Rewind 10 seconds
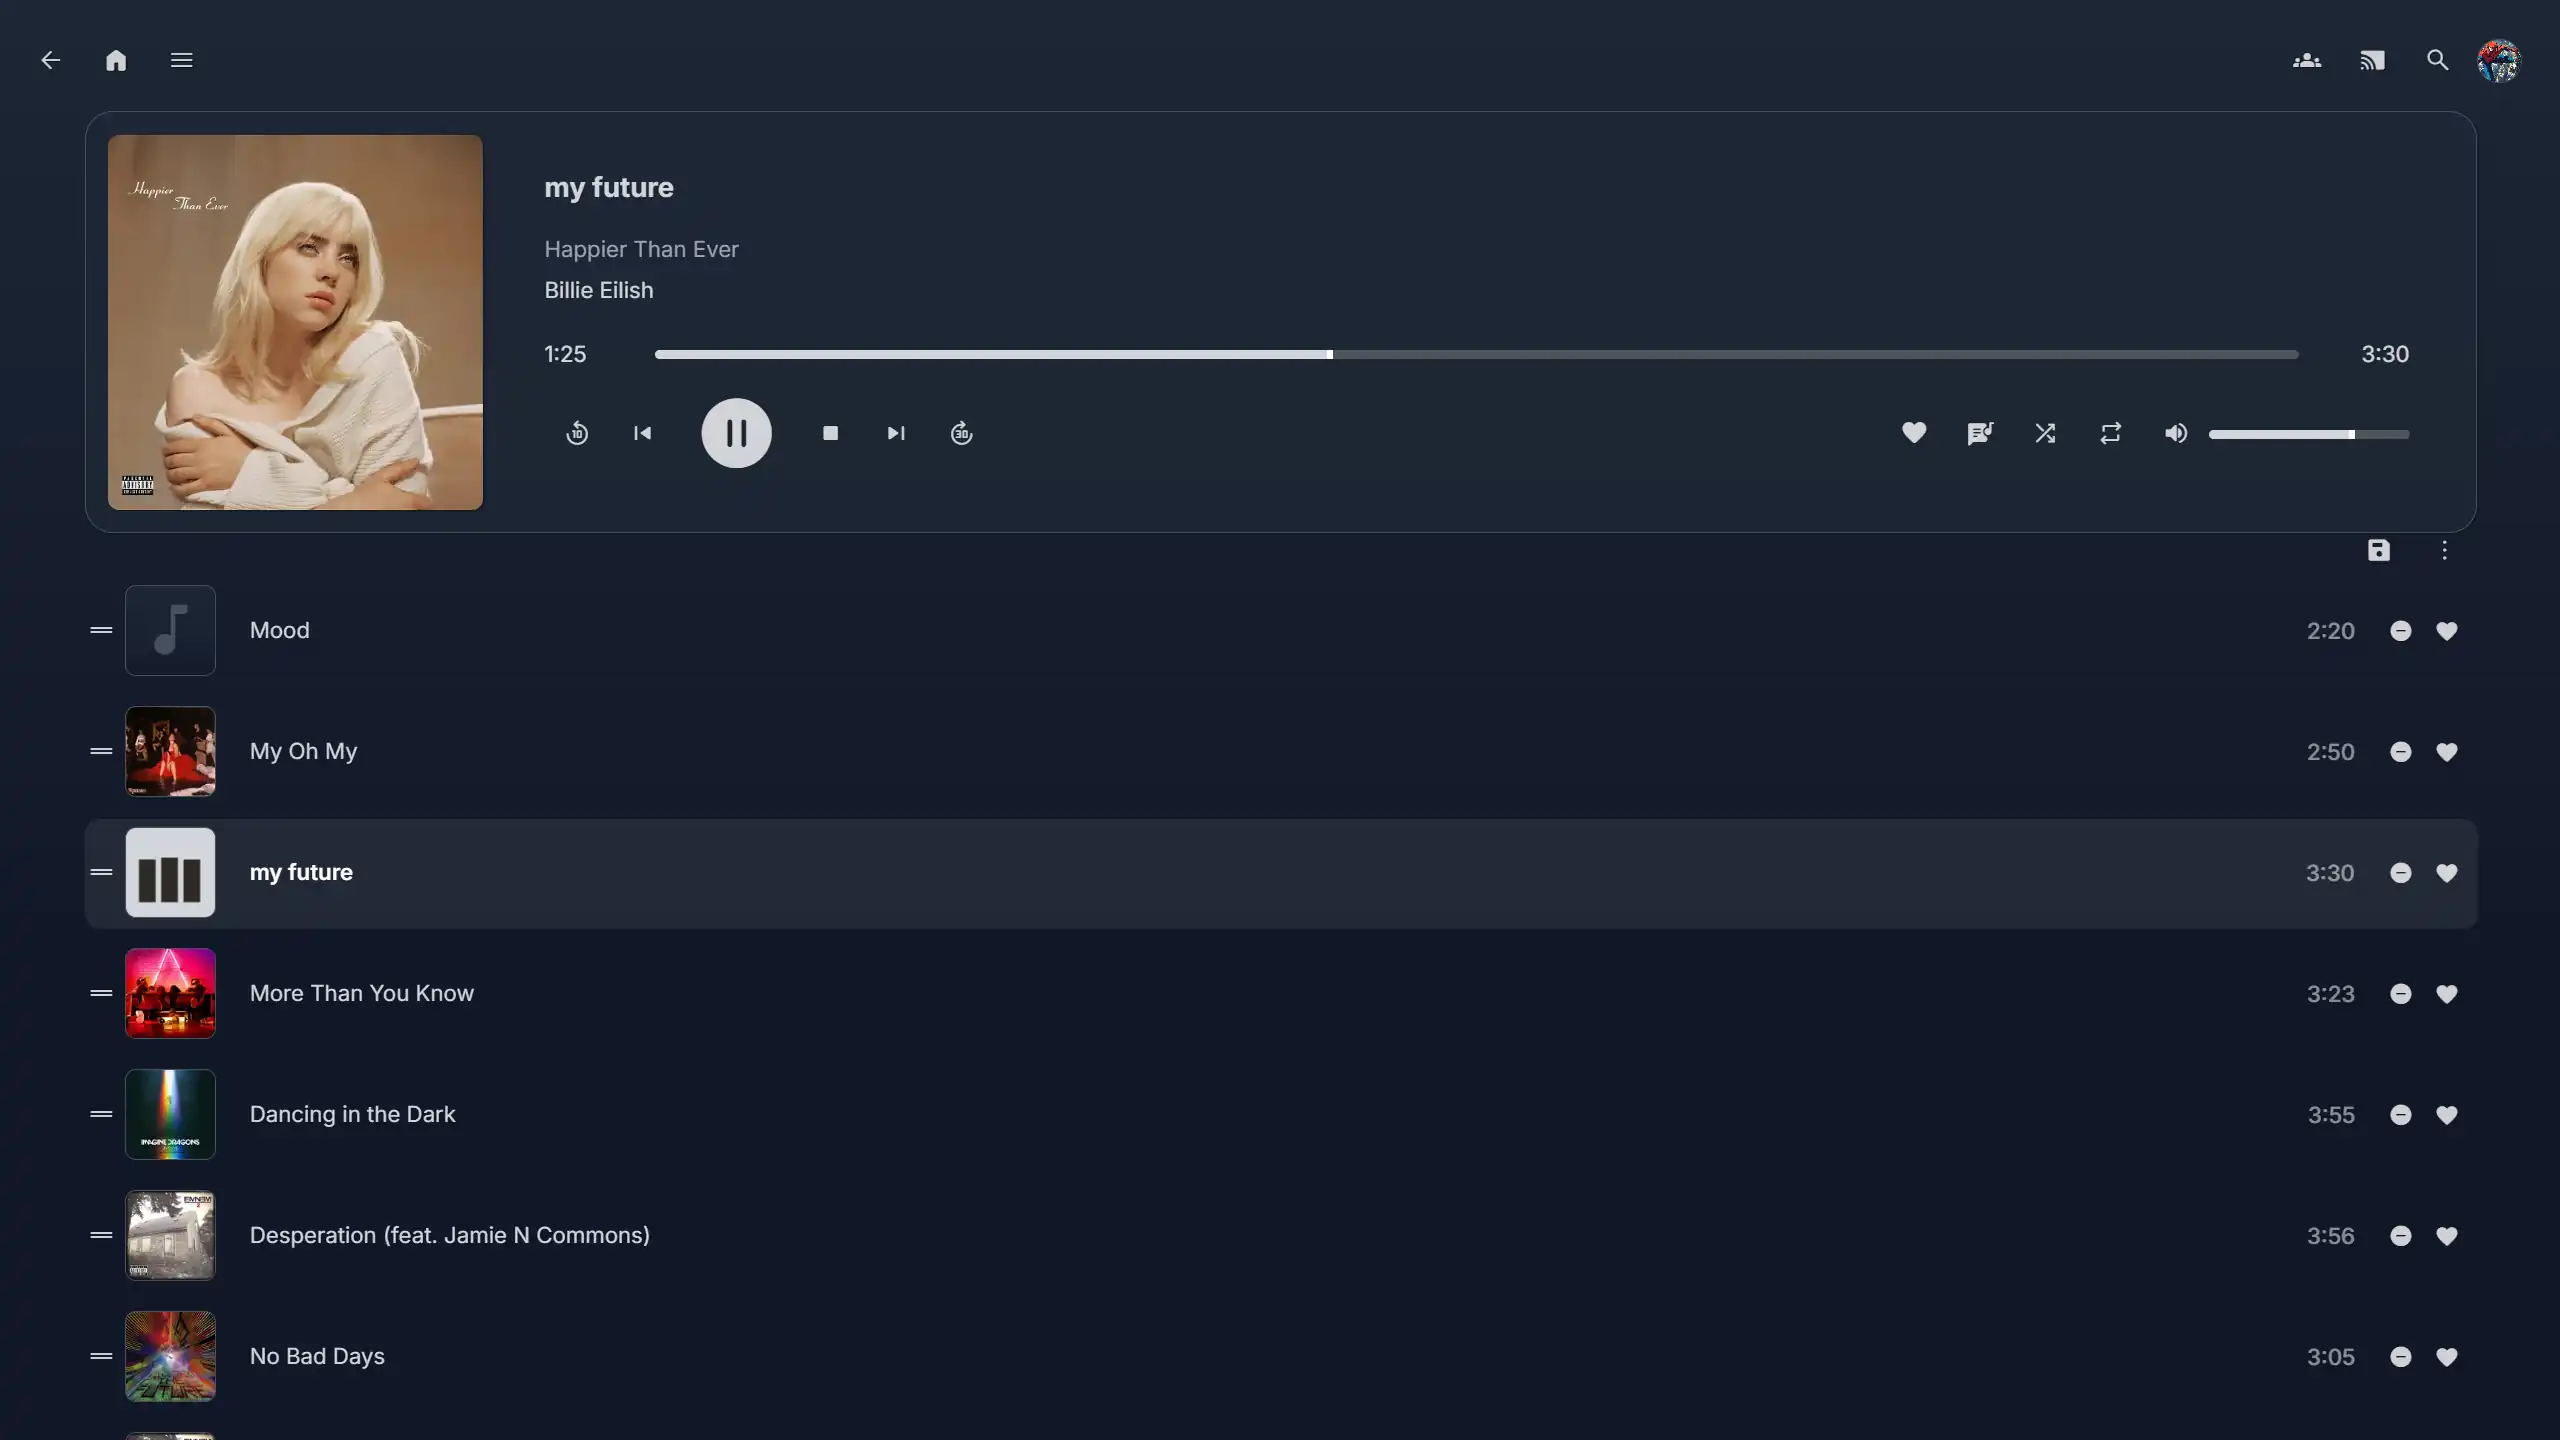This screenshot has width=2560, height=1440. pyautogui.click(x=577, y=433)
